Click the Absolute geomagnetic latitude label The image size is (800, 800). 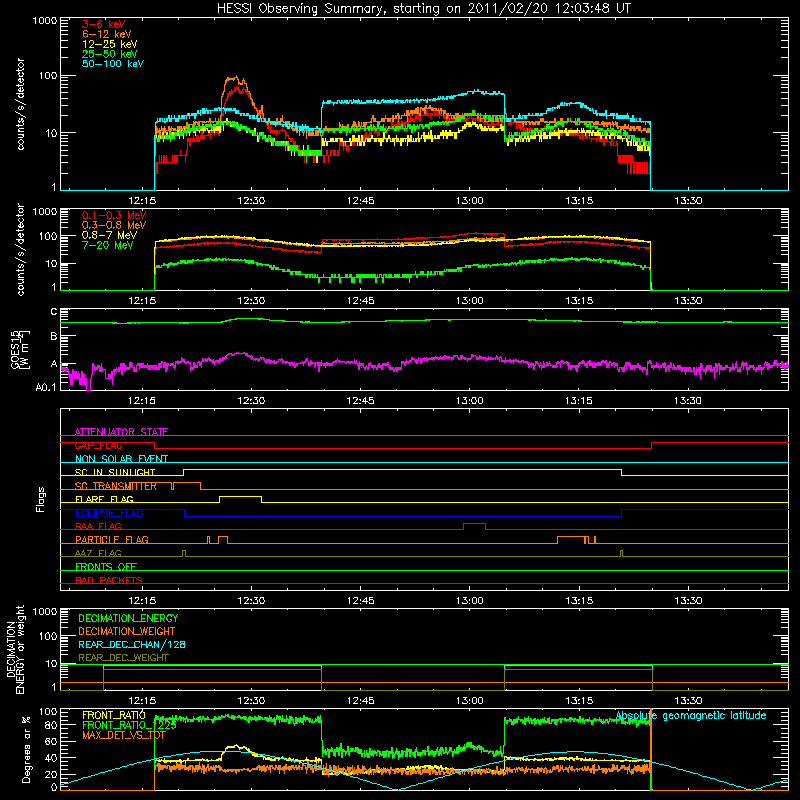691,716
